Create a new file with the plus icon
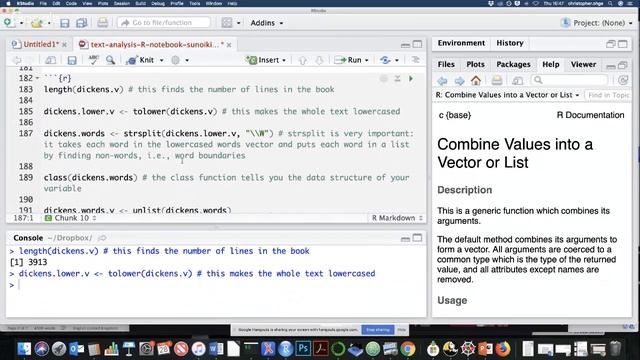This screenshot has width=640, height=360. tap(9, 23)
